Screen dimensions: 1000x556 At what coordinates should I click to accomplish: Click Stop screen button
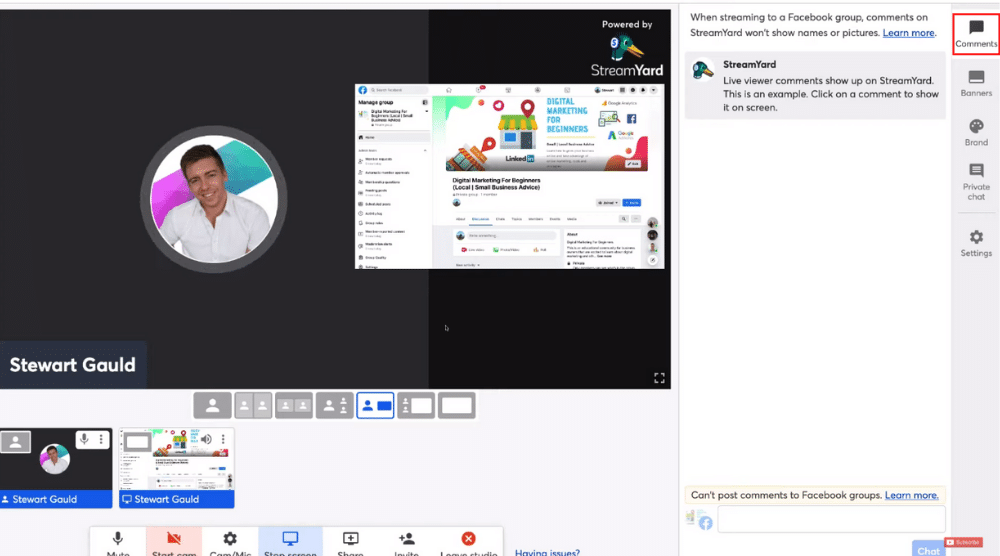coord(290,542)
